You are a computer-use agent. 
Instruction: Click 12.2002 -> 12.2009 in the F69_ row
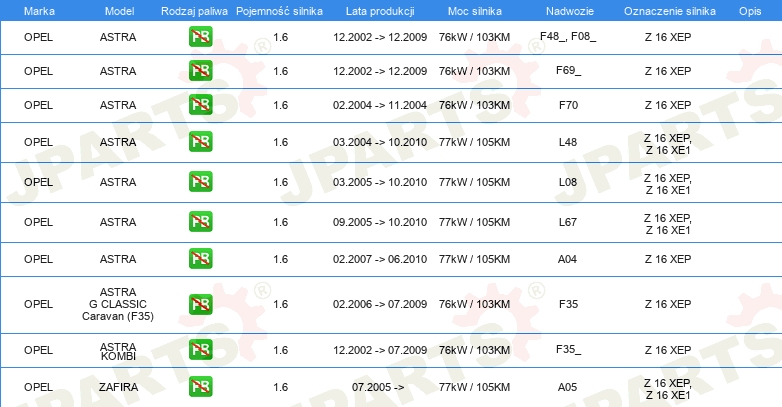380,71
